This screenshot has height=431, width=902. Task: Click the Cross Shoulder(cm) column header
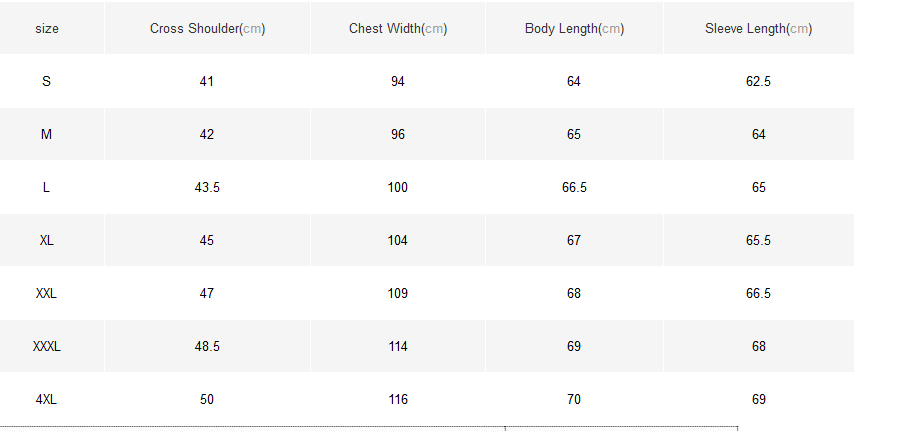[207, 29]
